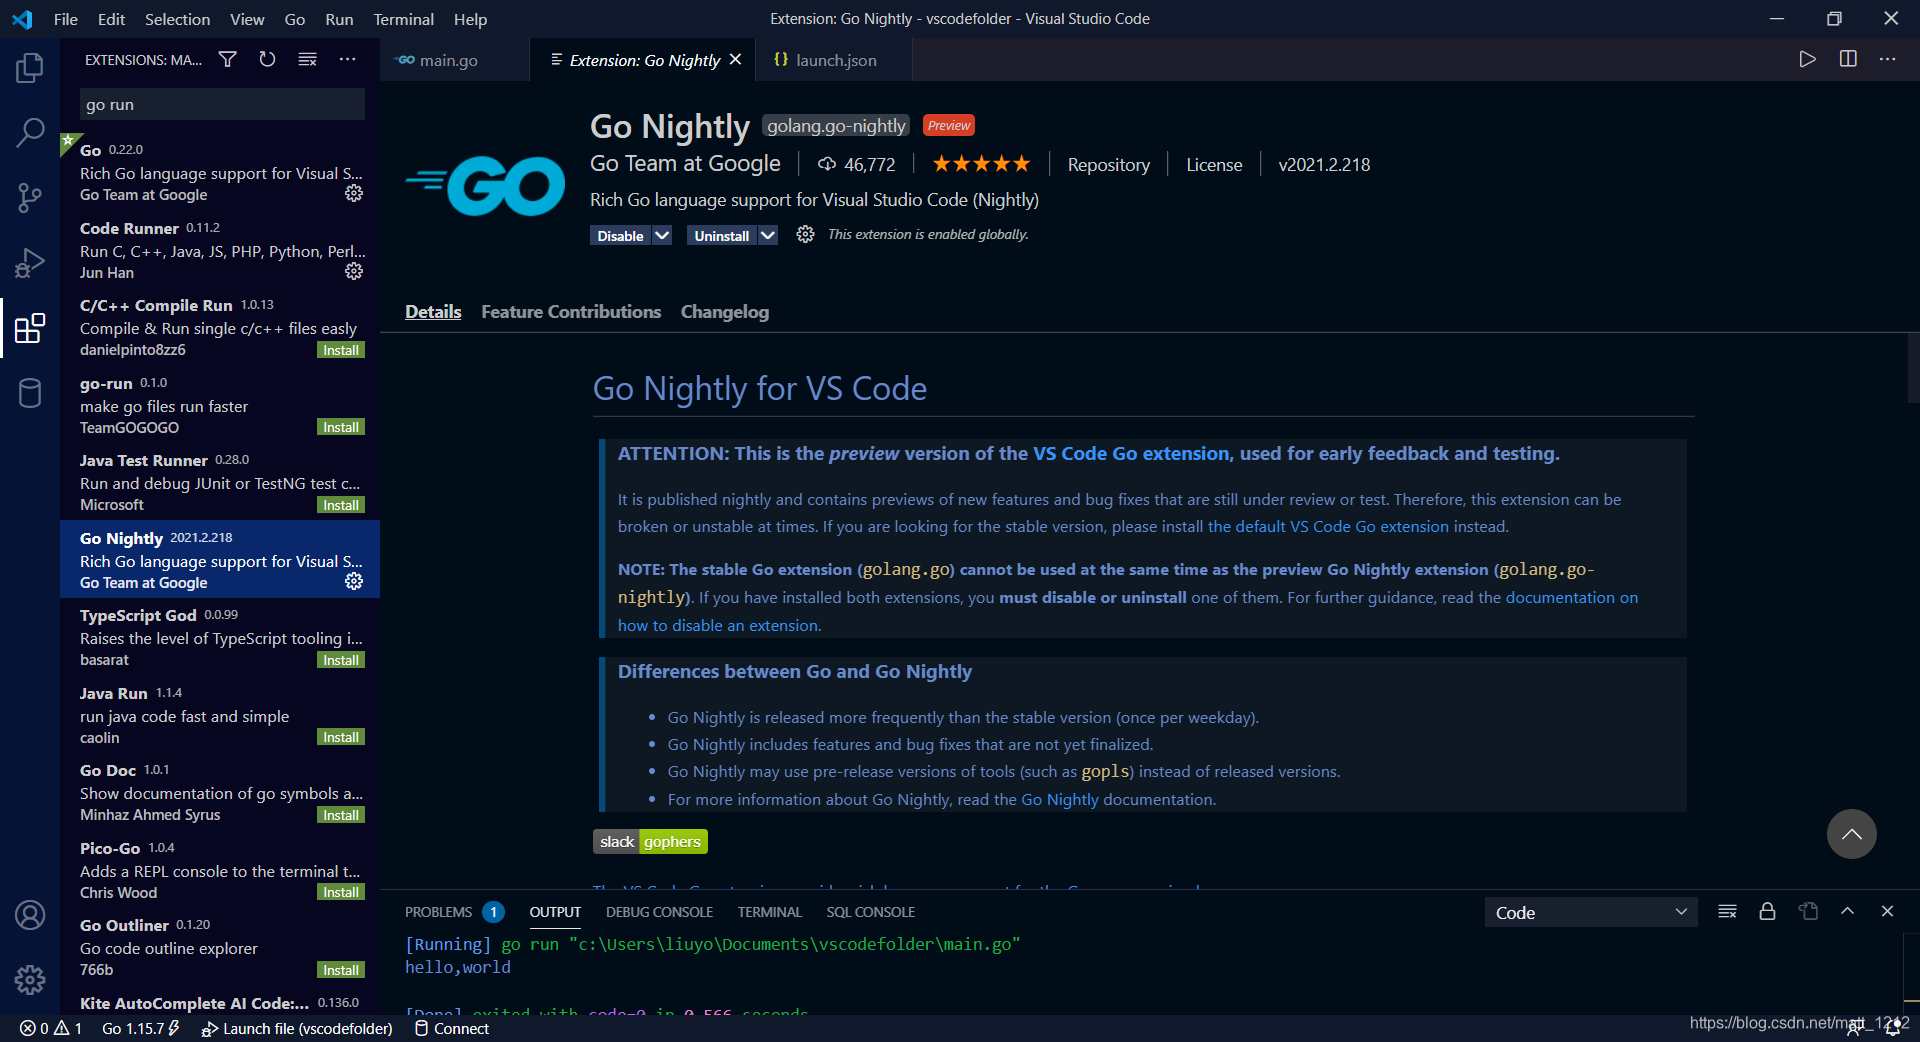This screenshot has width=1920, height=1042.
Task: Open the Go Nightly documentation link
Action: click(x=1059, y=799)
